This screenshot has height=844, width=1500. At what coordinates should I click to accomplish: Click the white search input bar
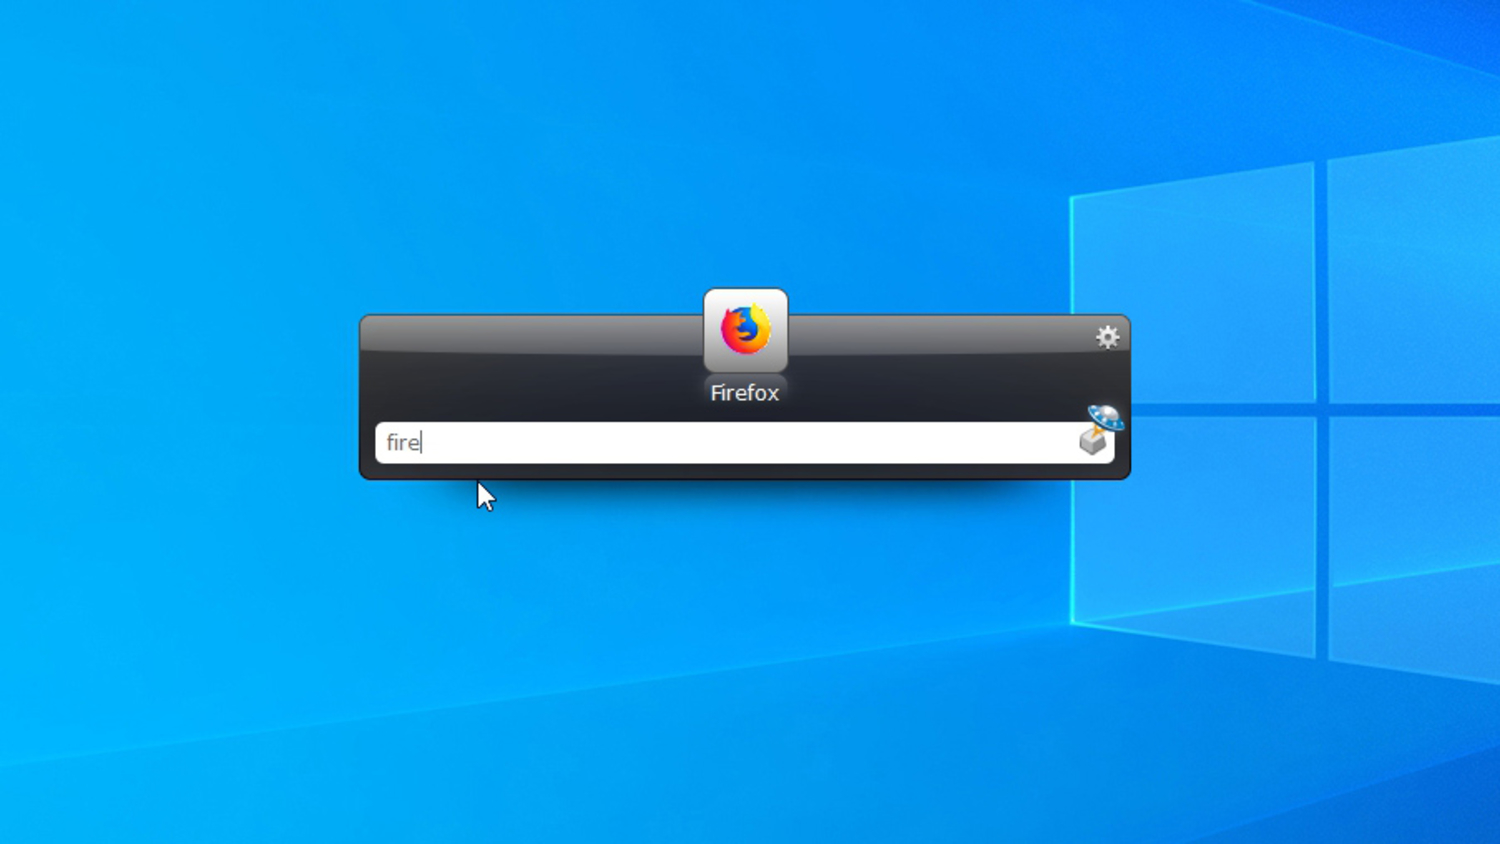pos(700,443)
